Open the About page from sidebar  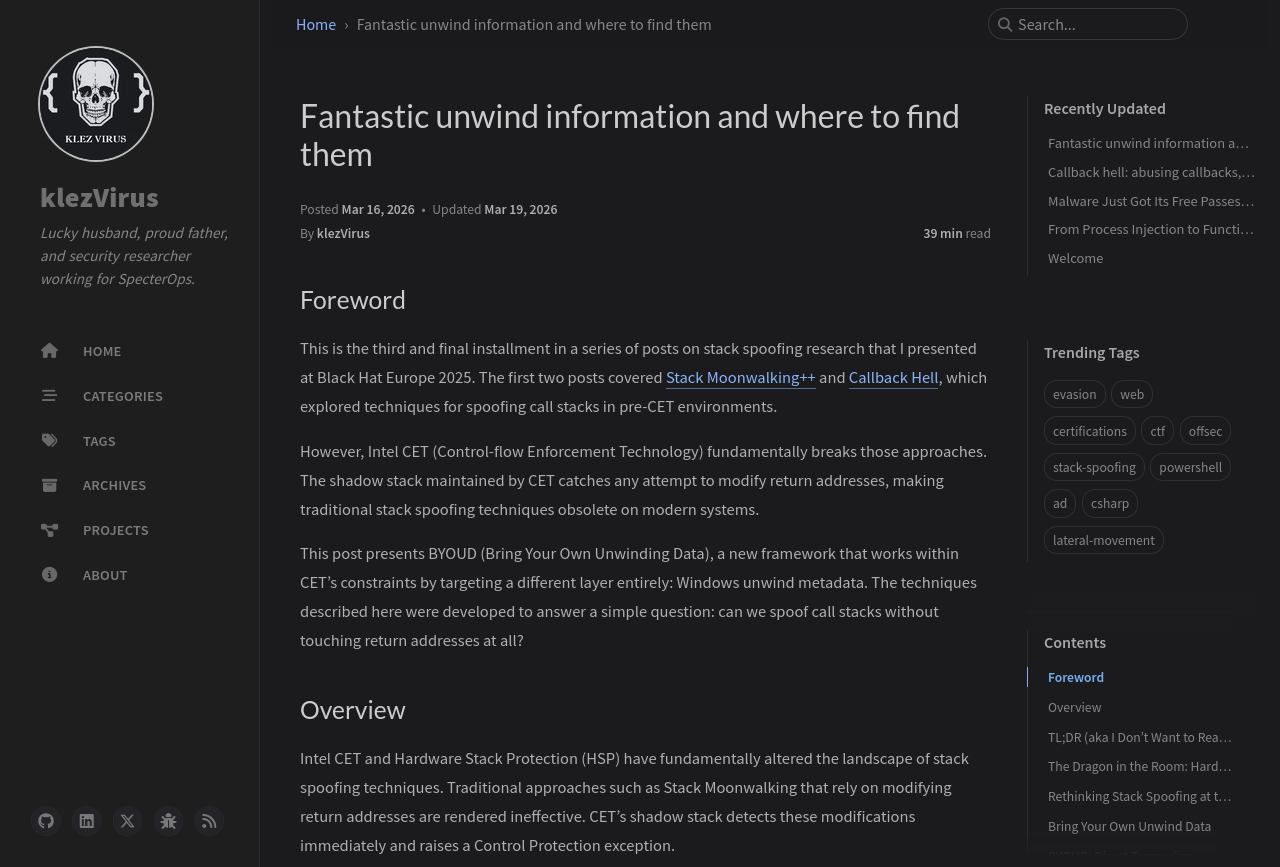coord(105,575)
